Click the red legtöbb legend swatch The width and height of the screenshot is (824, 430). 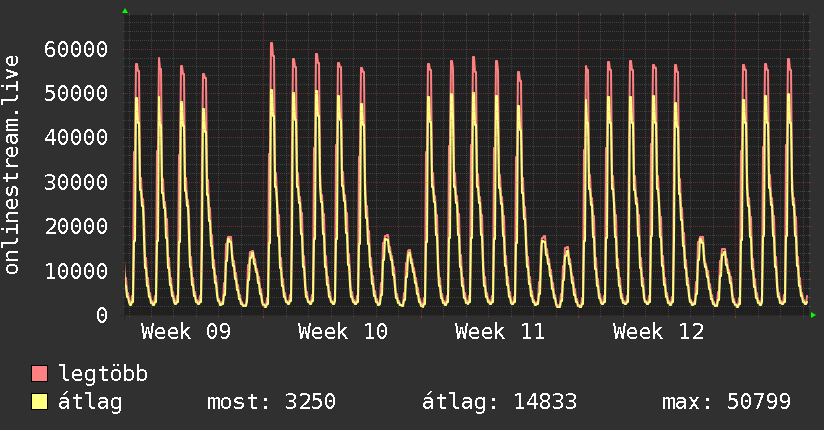[x=40, y=374]
